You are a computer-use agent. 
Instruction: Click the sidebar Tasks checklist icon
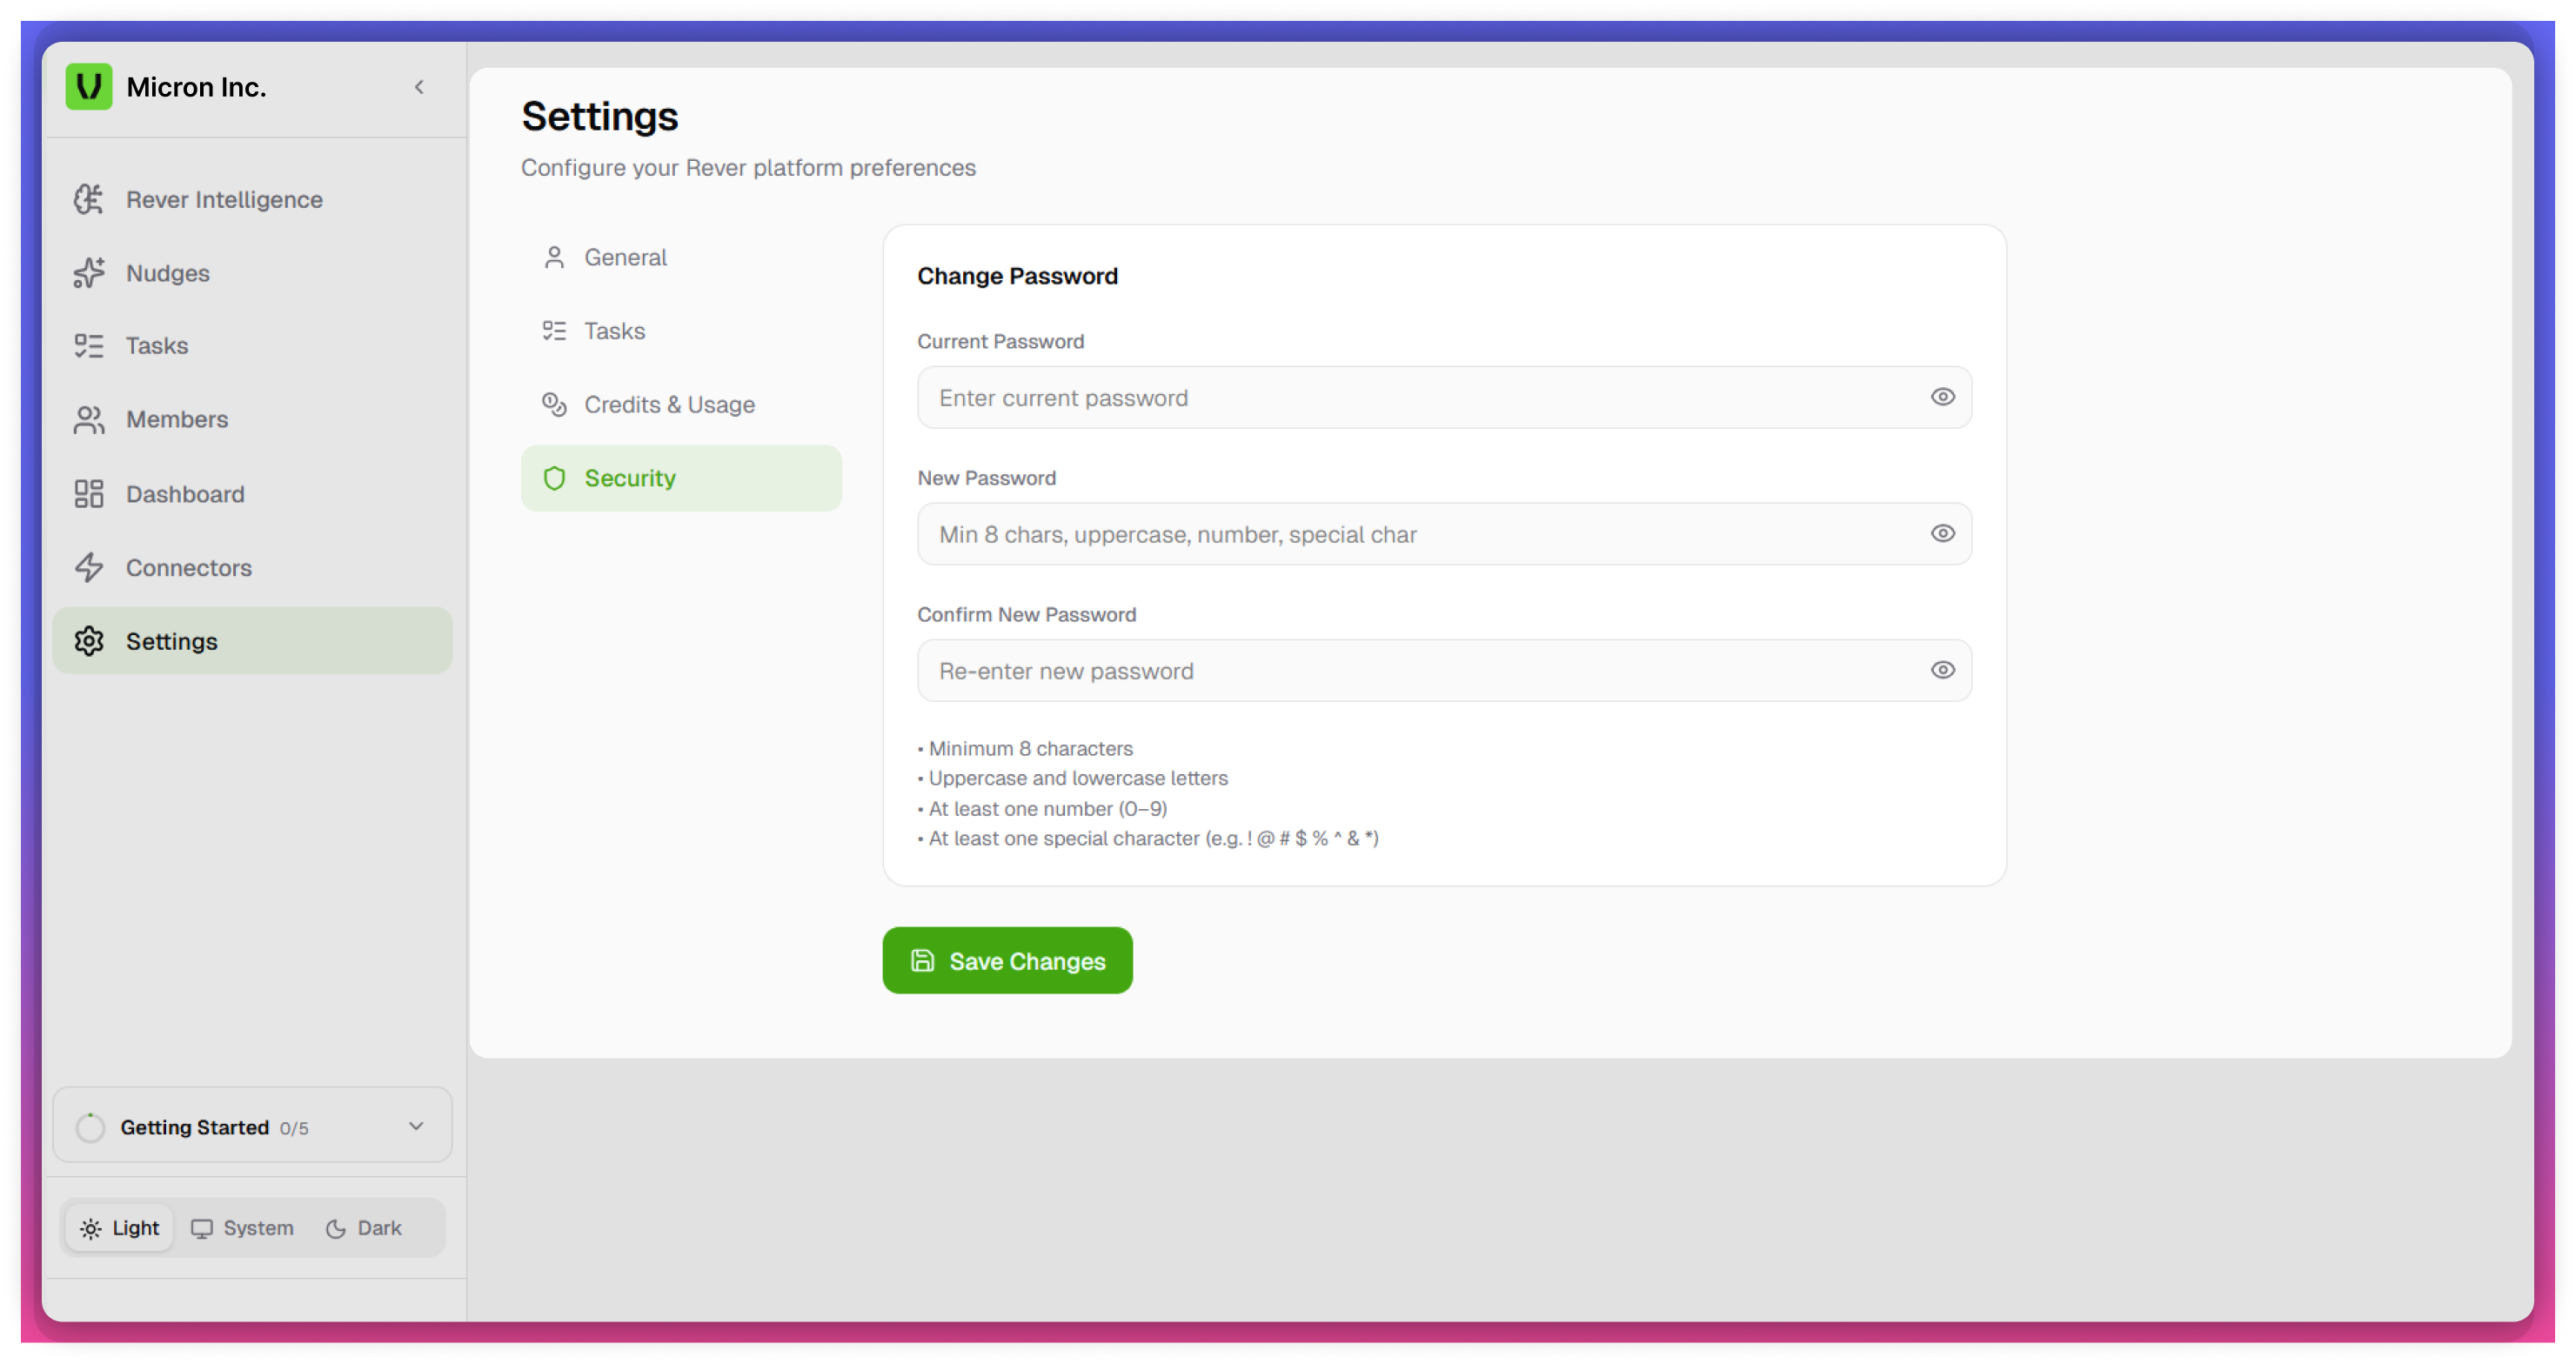click(x=89, y=346)
